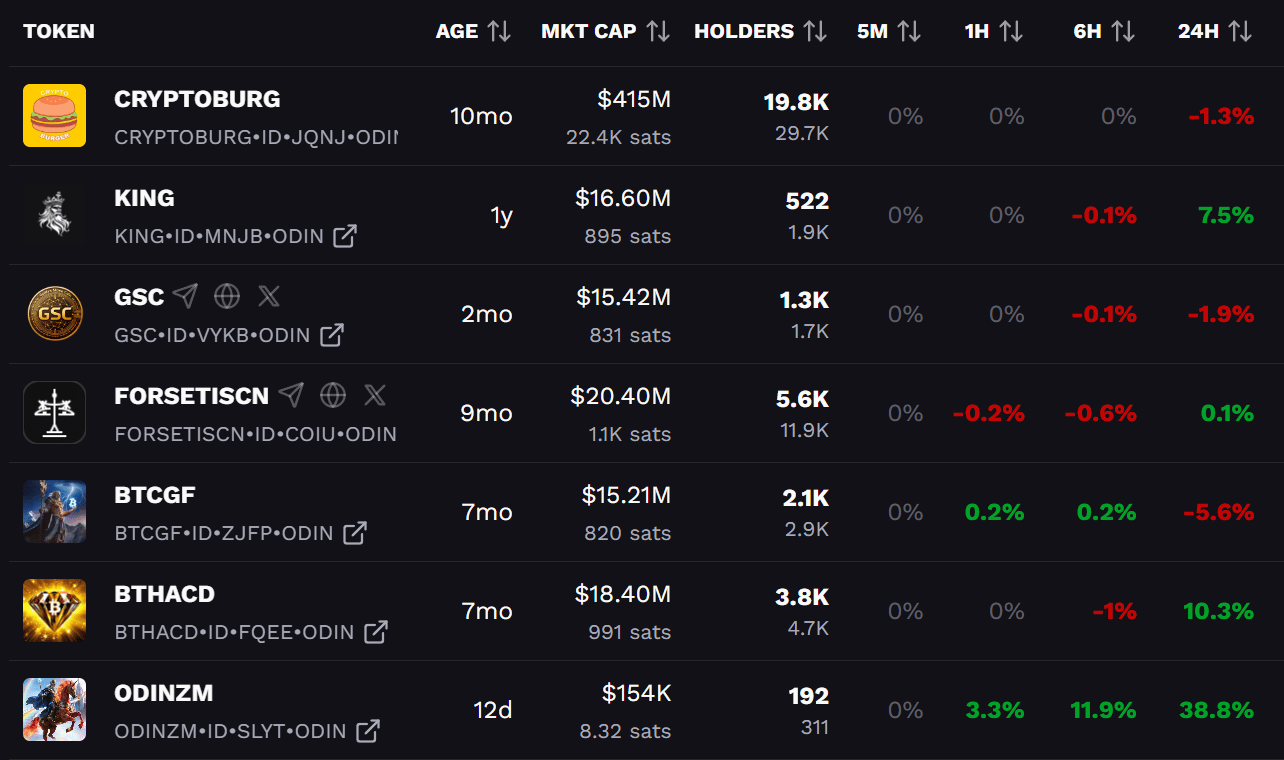Open GSC Telegram channel icon
1284x760 pixels.
click(x=185, y=296)
